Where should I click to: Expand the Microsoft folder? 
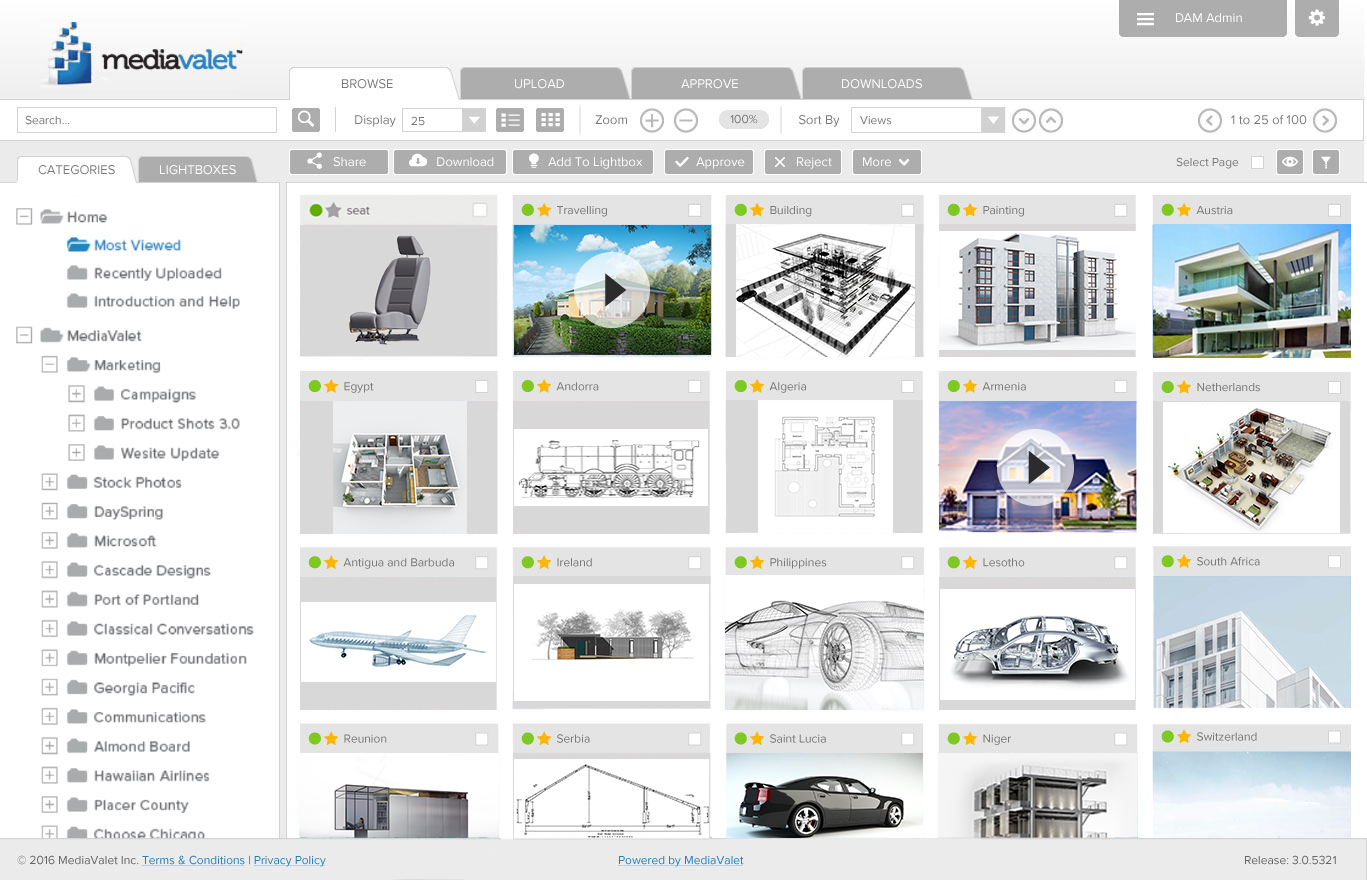[x=49, y=541]
